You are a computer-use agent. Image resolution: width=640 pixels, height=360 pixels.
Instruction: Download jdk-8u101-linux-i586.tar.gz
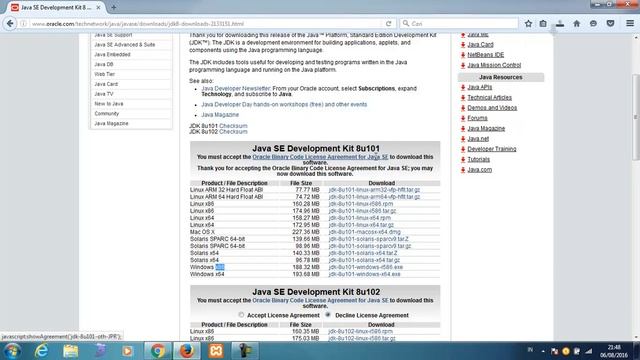tap(362, 211)
